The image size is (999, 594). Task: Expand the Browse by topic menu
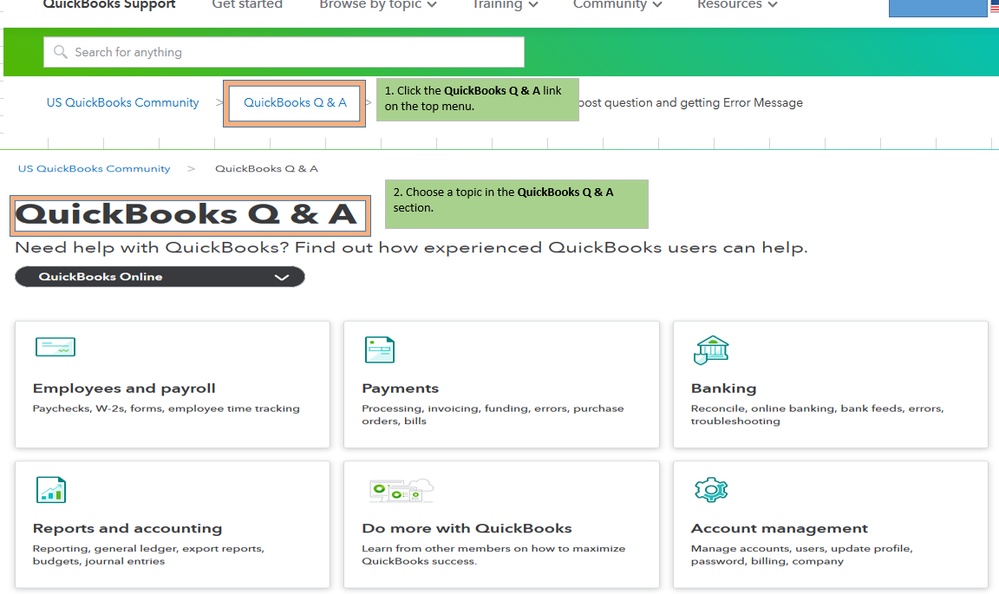(x=378, y=4)
